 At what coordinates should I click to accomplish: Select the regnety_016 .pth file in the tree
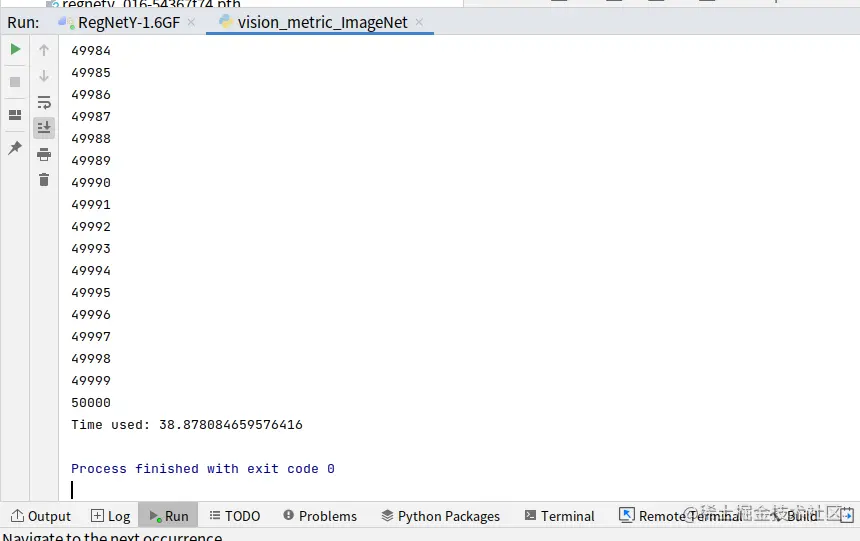145,3
